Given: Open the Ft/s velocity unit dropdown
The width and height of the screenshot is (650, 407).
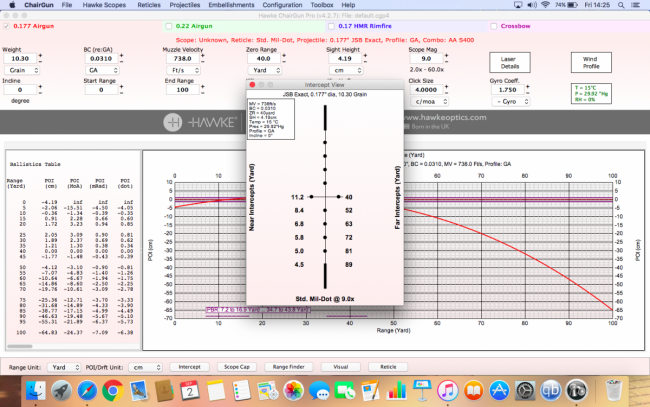Looking at the screenshot, I should [183, 70].
